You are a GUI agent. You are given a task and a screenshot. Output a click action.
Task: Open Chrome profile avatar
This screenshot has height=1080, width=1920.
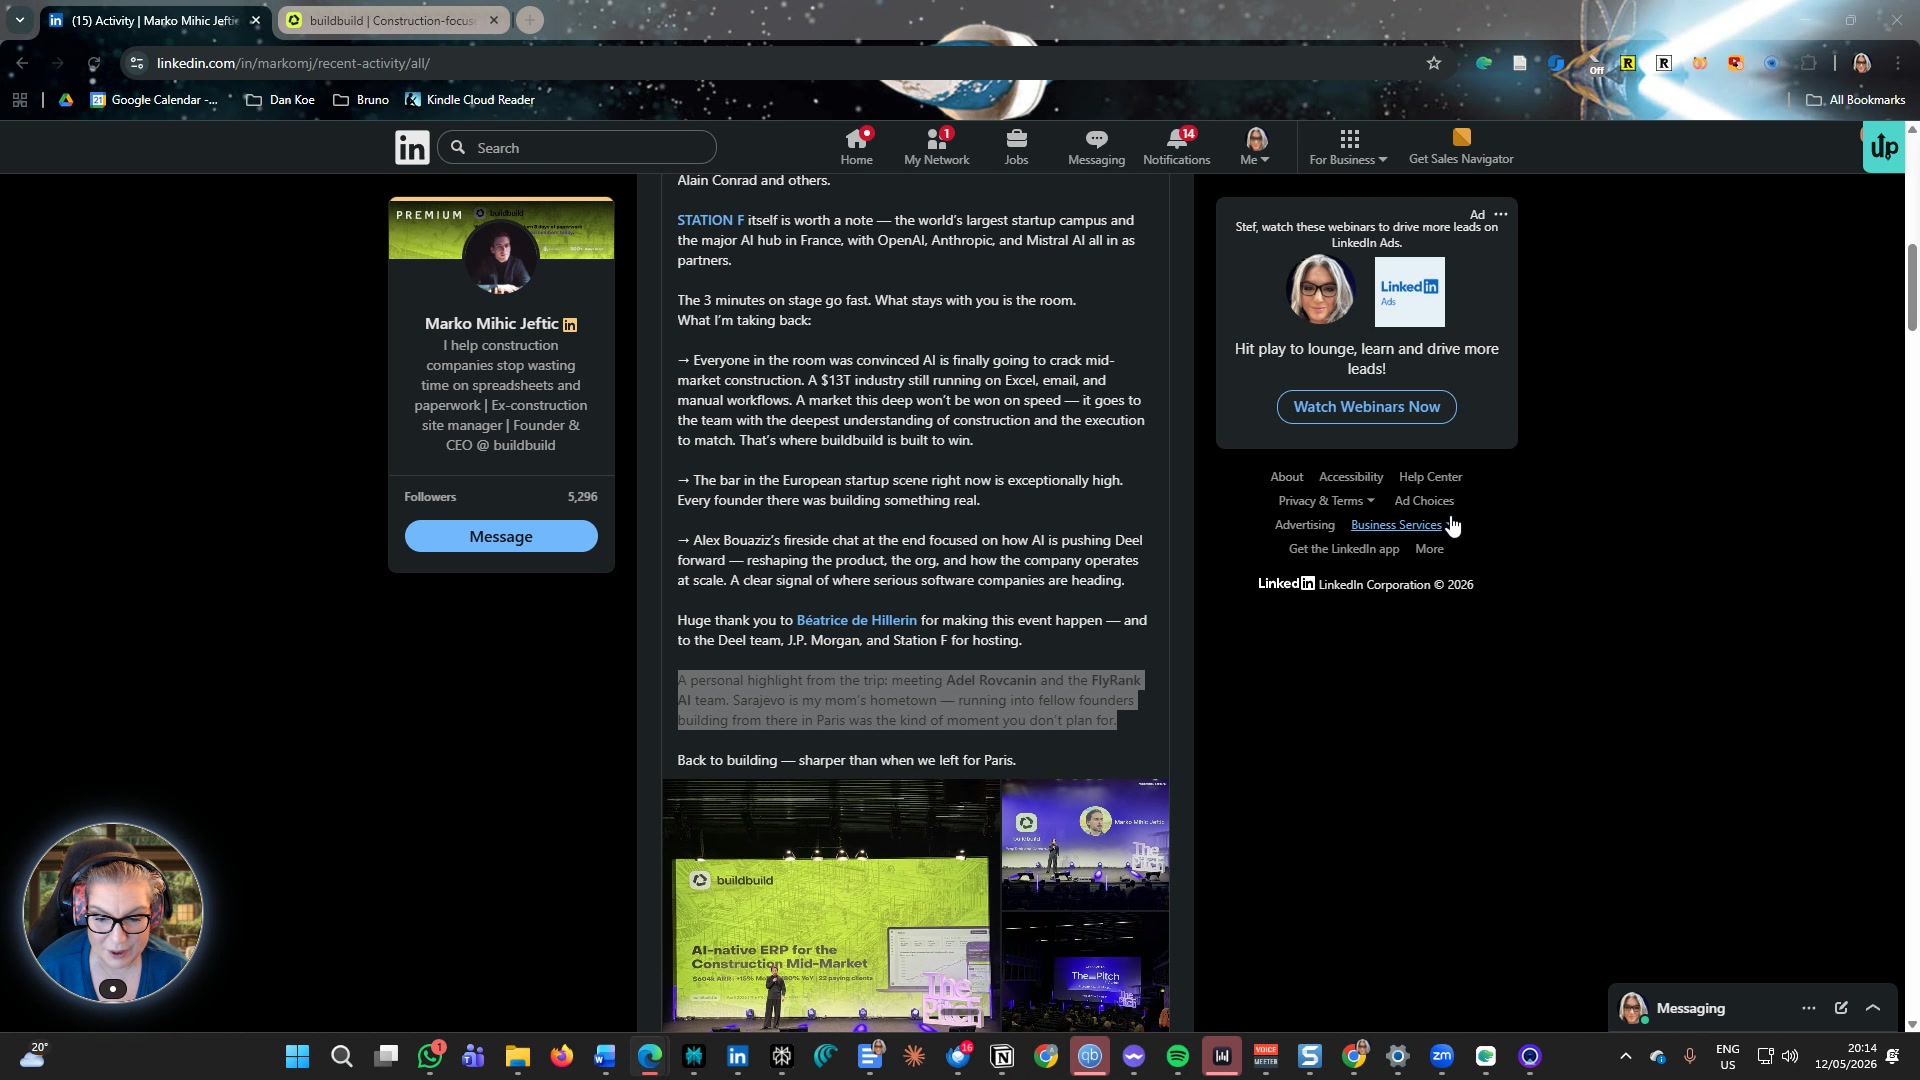point(1861,63)
